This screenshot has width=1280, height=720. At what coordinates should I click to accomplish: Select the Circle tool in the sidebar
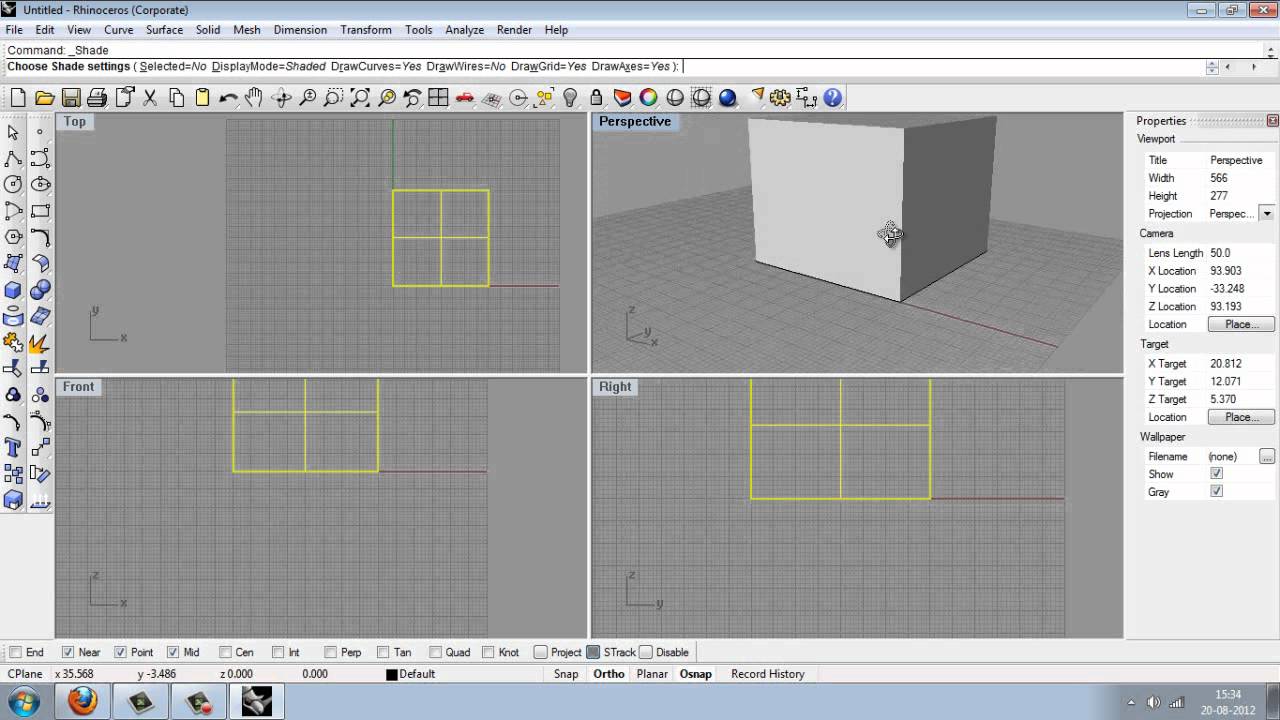[13, 184]
